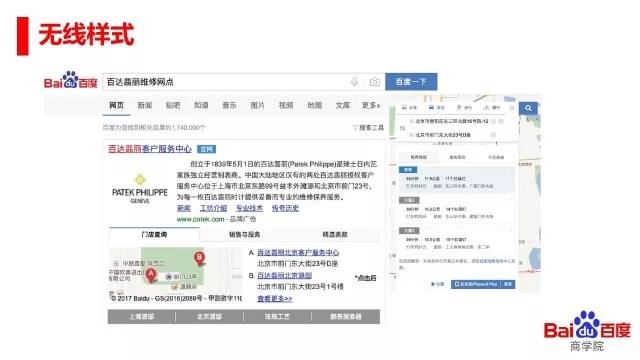Open the 工坊介绍 sublink
Image resolution: width=640 pixels, height=360 pixels.
[x=213, y=208]
